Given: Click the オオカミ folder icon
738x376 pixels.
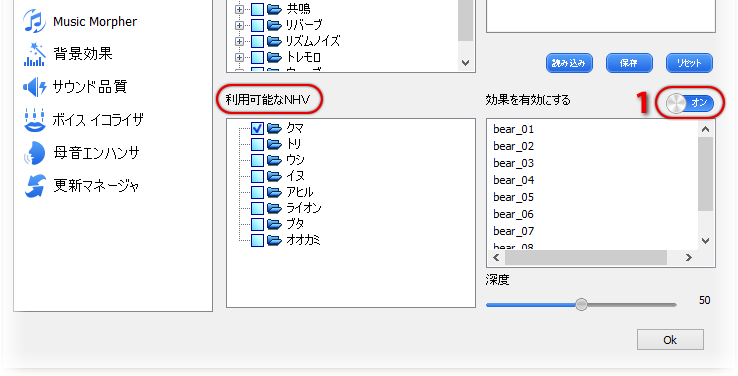Looking at the screenshot, I should (274, 240).
